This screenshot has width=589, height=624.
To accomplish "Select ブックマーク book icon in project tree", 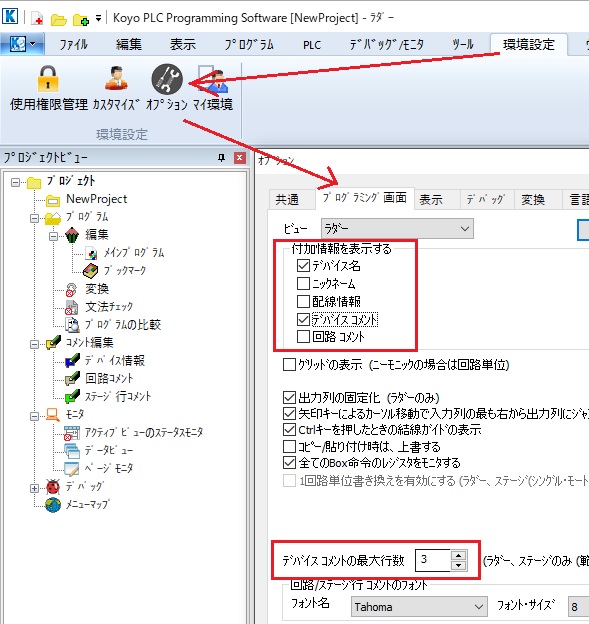I will pos(91,271).
